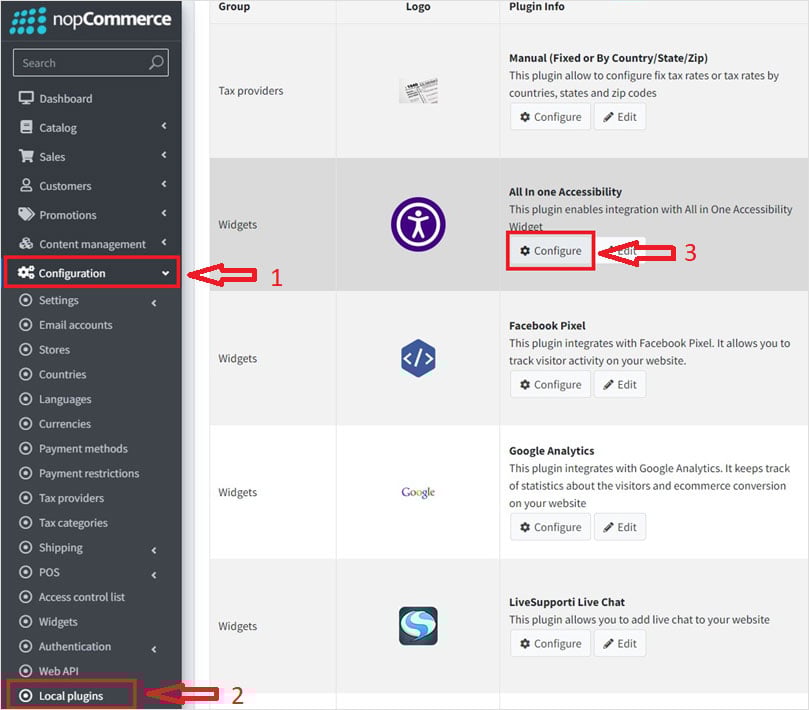This screenshot has width=809, height=710.
Task: Click the Group column header
Action: [234, 7]
